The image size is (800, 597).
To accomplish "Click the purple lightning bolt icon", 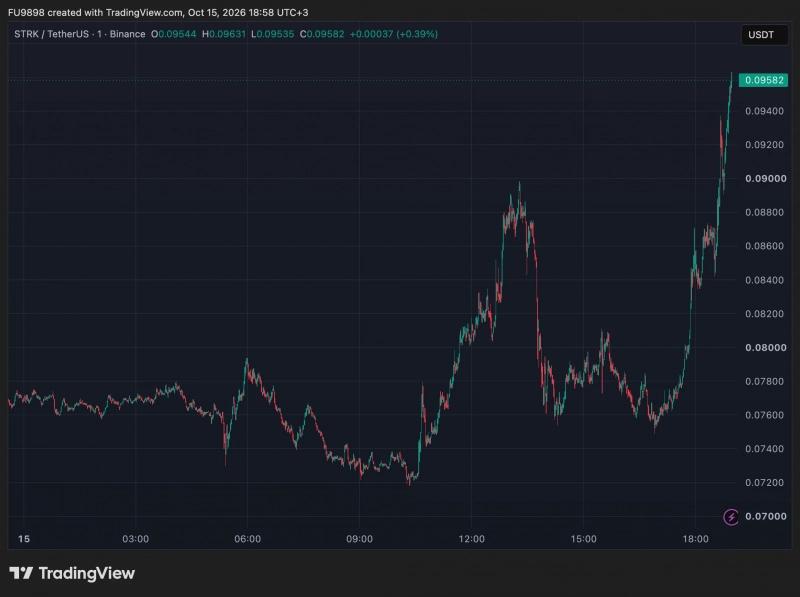I will [x=731, y=517].
